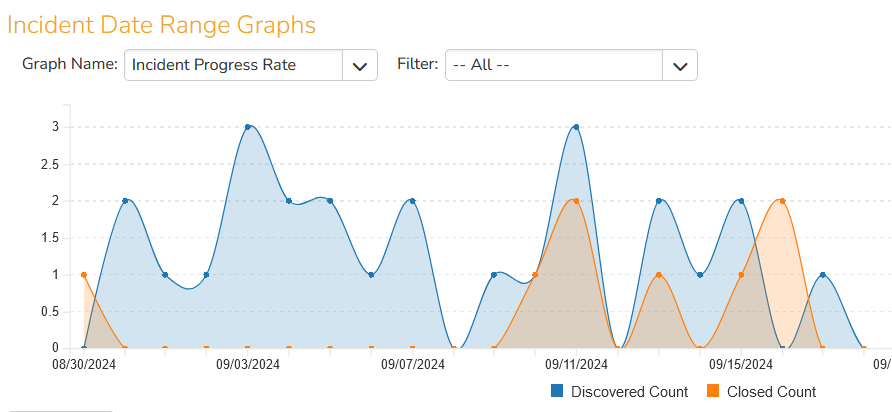
Task: Click the 'Filter:' label
Action: 418,64
